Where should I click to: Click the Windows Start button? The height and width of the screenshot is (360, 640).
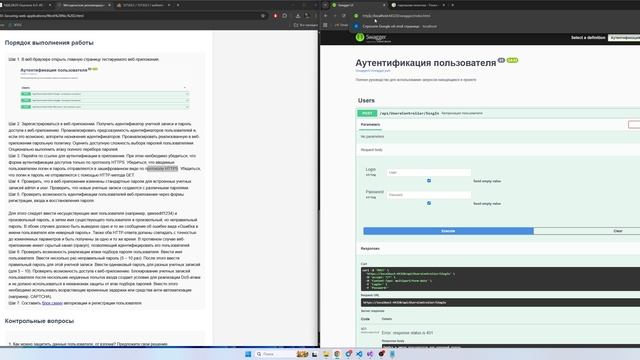coord(248,354)
